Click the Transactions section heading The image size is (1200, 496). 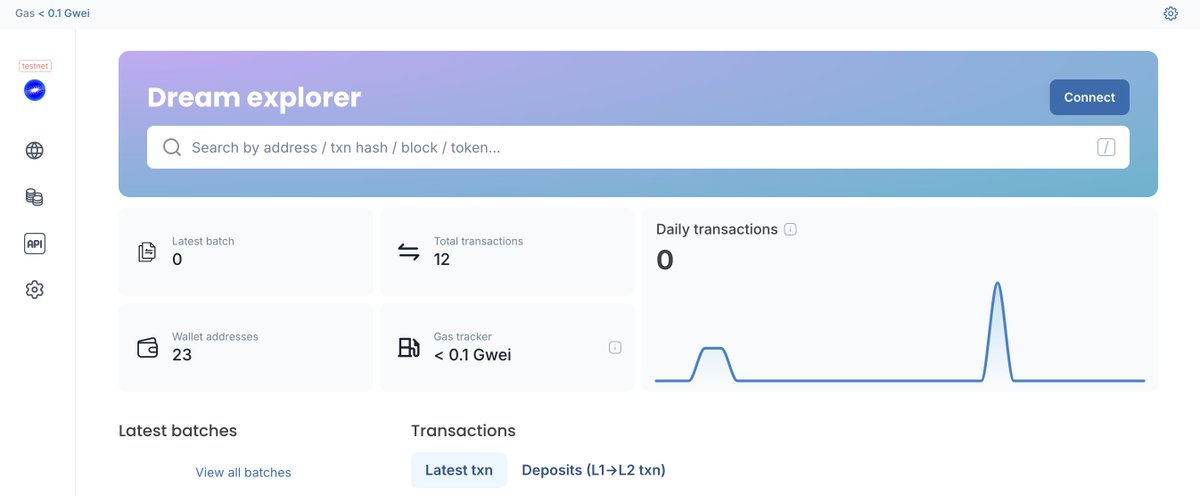click(463, 431)
